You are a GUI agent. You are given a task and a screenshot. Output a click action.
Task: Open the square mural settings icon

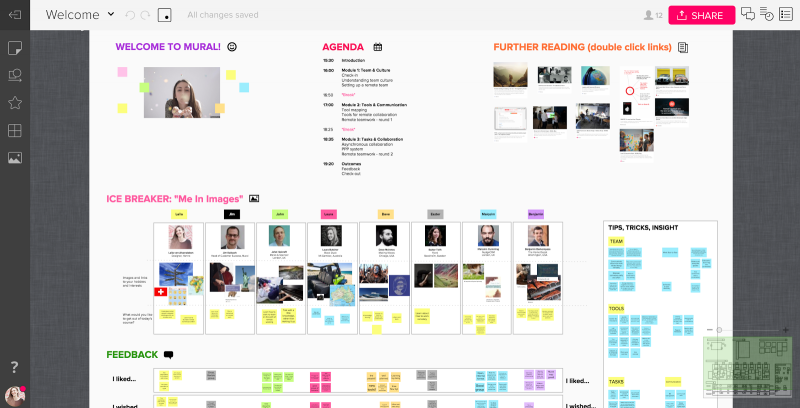(164, 15)
